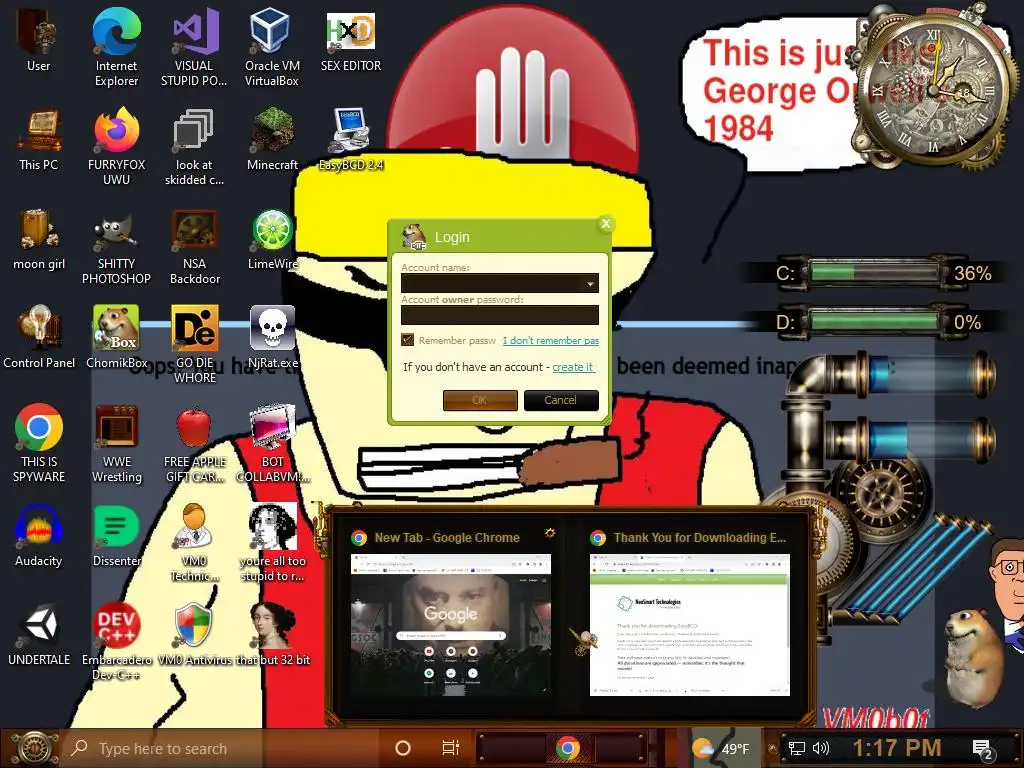Open the VM0 Technic... desktop icon

(194, 543)
